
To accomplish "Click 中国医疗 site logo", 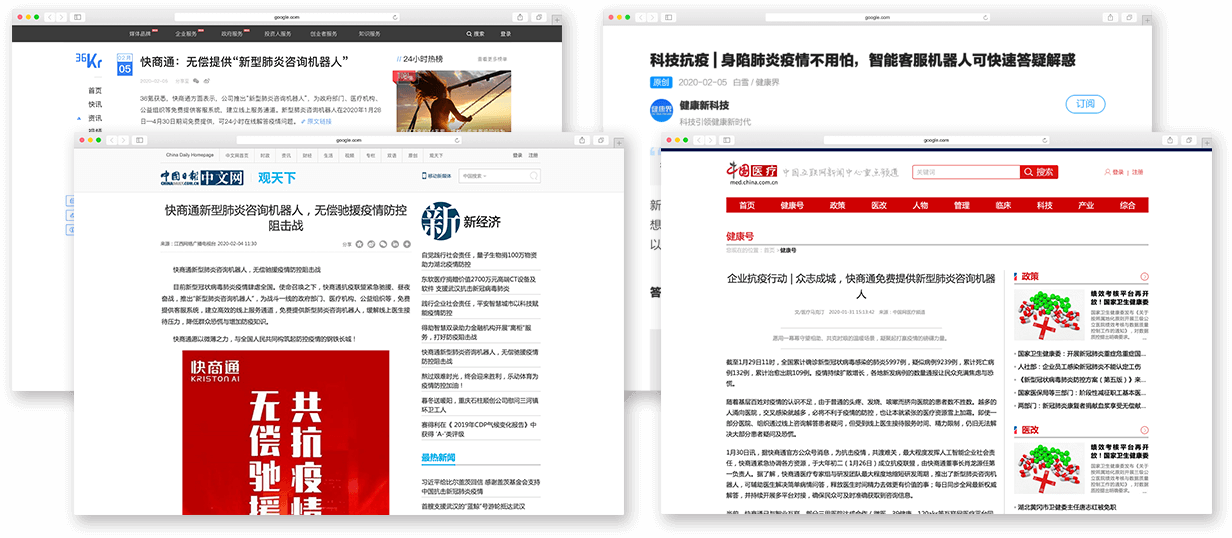I will pos(753,173).
